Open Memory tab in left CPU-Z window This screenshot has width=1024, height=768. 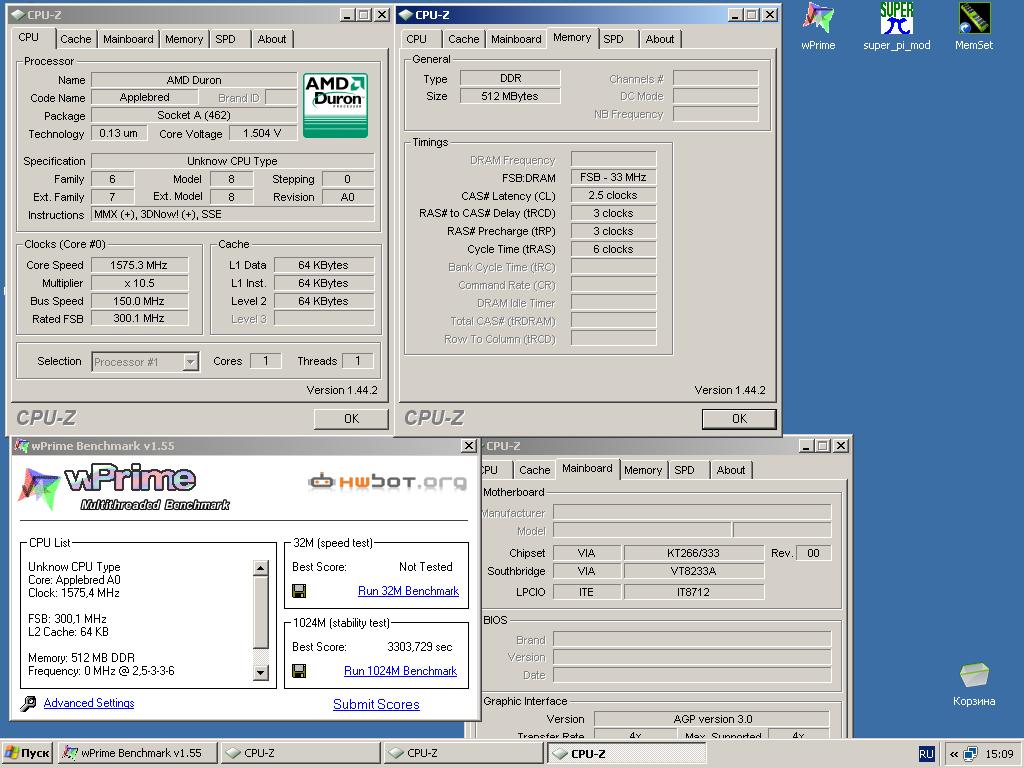[184, 39]
